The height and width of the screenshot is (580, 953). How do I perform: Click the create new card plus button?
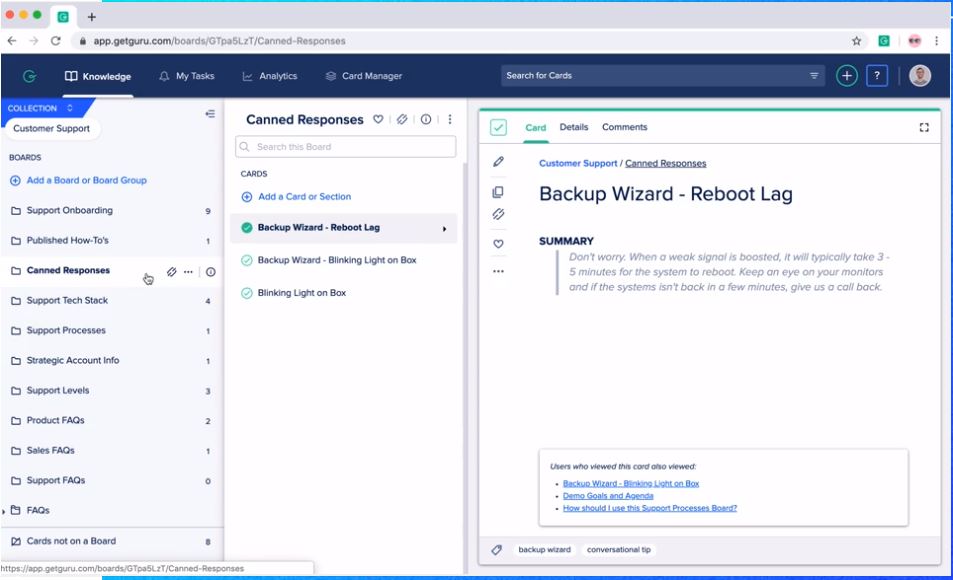847,75
